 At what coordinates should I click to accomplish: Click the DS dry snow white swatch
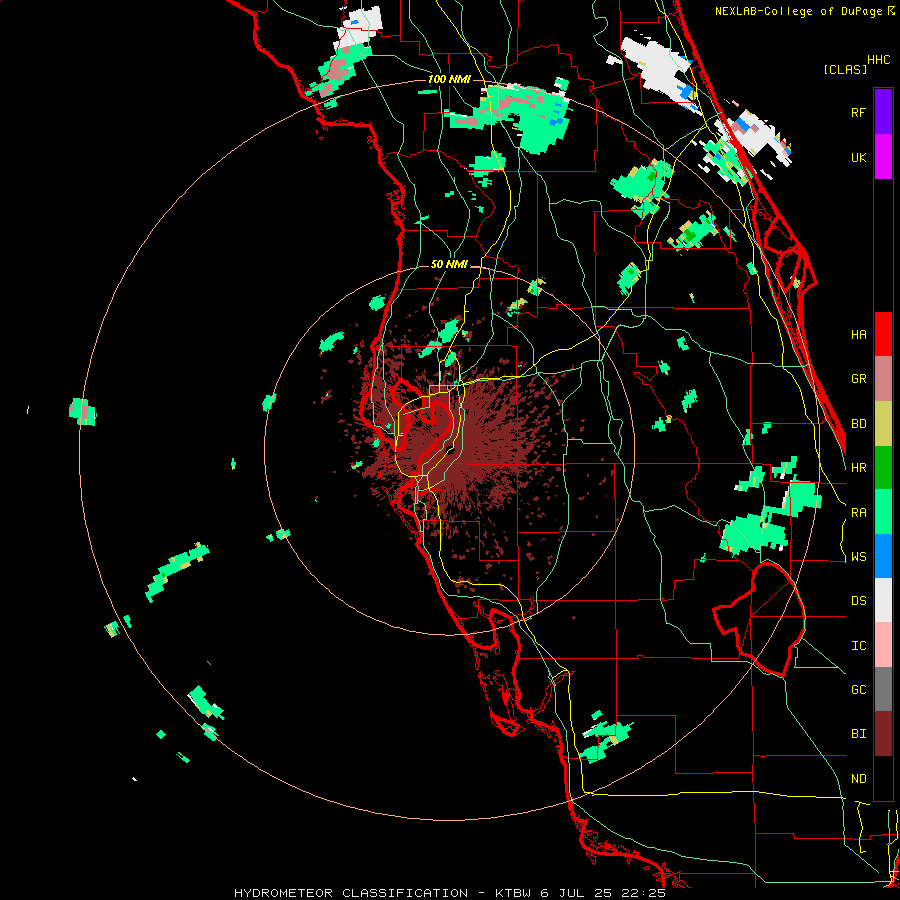883,600
